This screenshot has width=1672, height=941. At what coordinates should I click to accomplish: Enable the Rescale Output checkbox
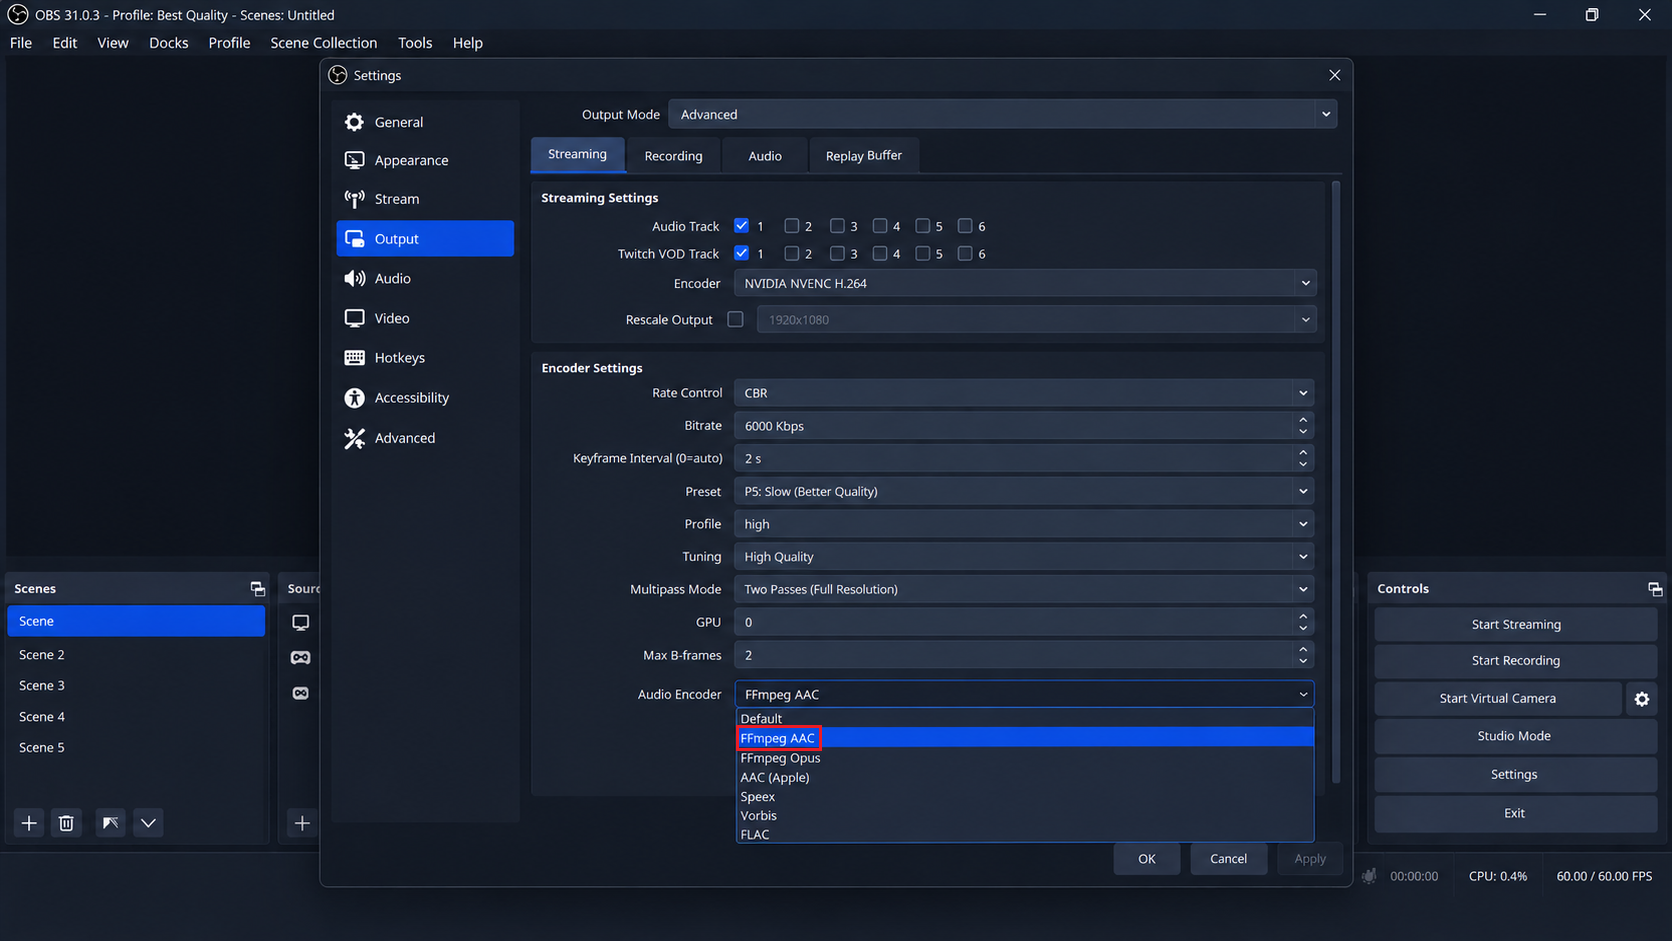click(736, 319)
